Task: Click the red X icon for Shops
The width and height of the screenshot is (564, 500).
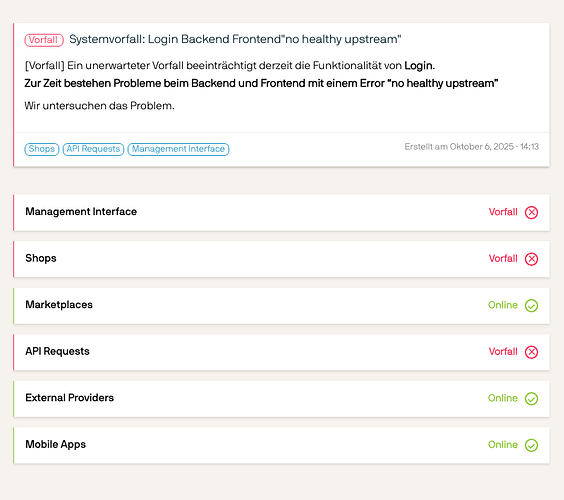Action: pyautogui.click(x=531, y=259)
